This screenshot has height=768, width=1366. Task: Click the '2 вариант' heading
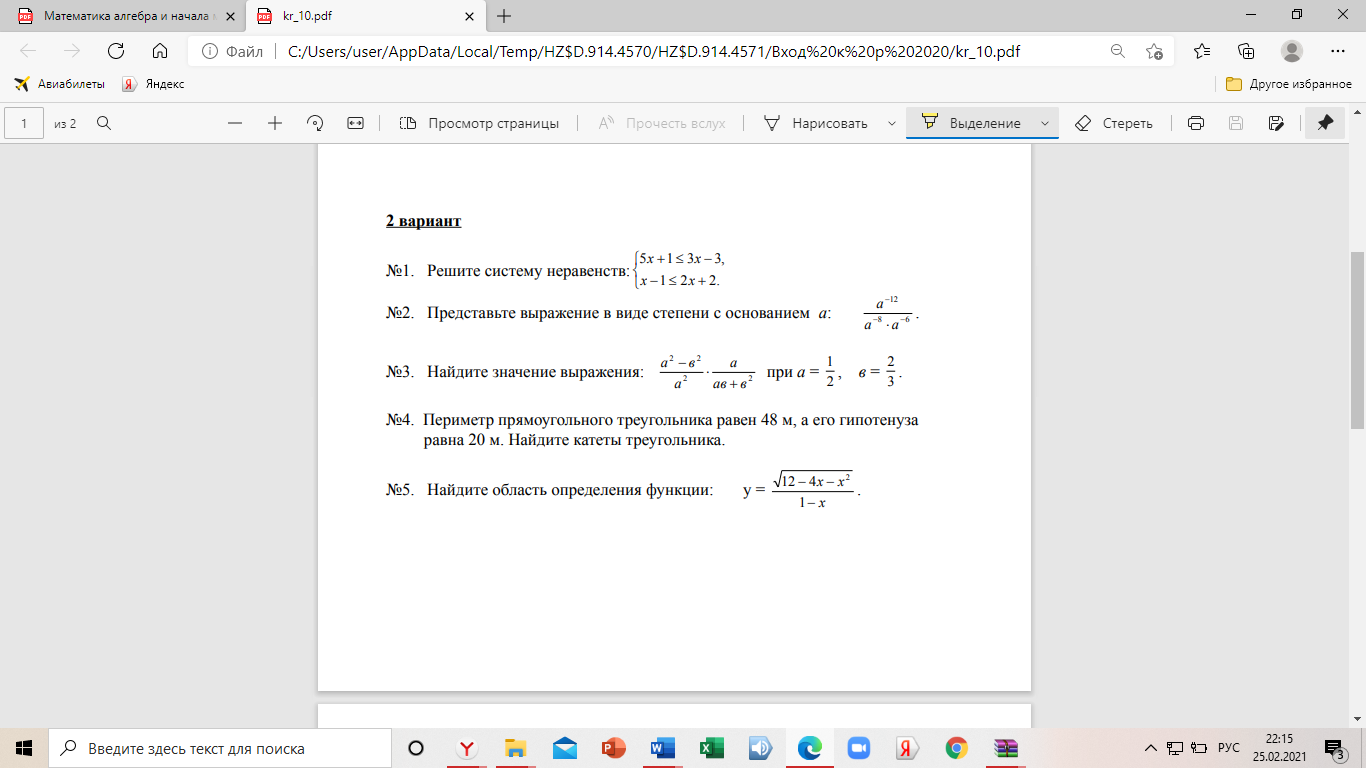pyautogui.click(x=424, y=221)
